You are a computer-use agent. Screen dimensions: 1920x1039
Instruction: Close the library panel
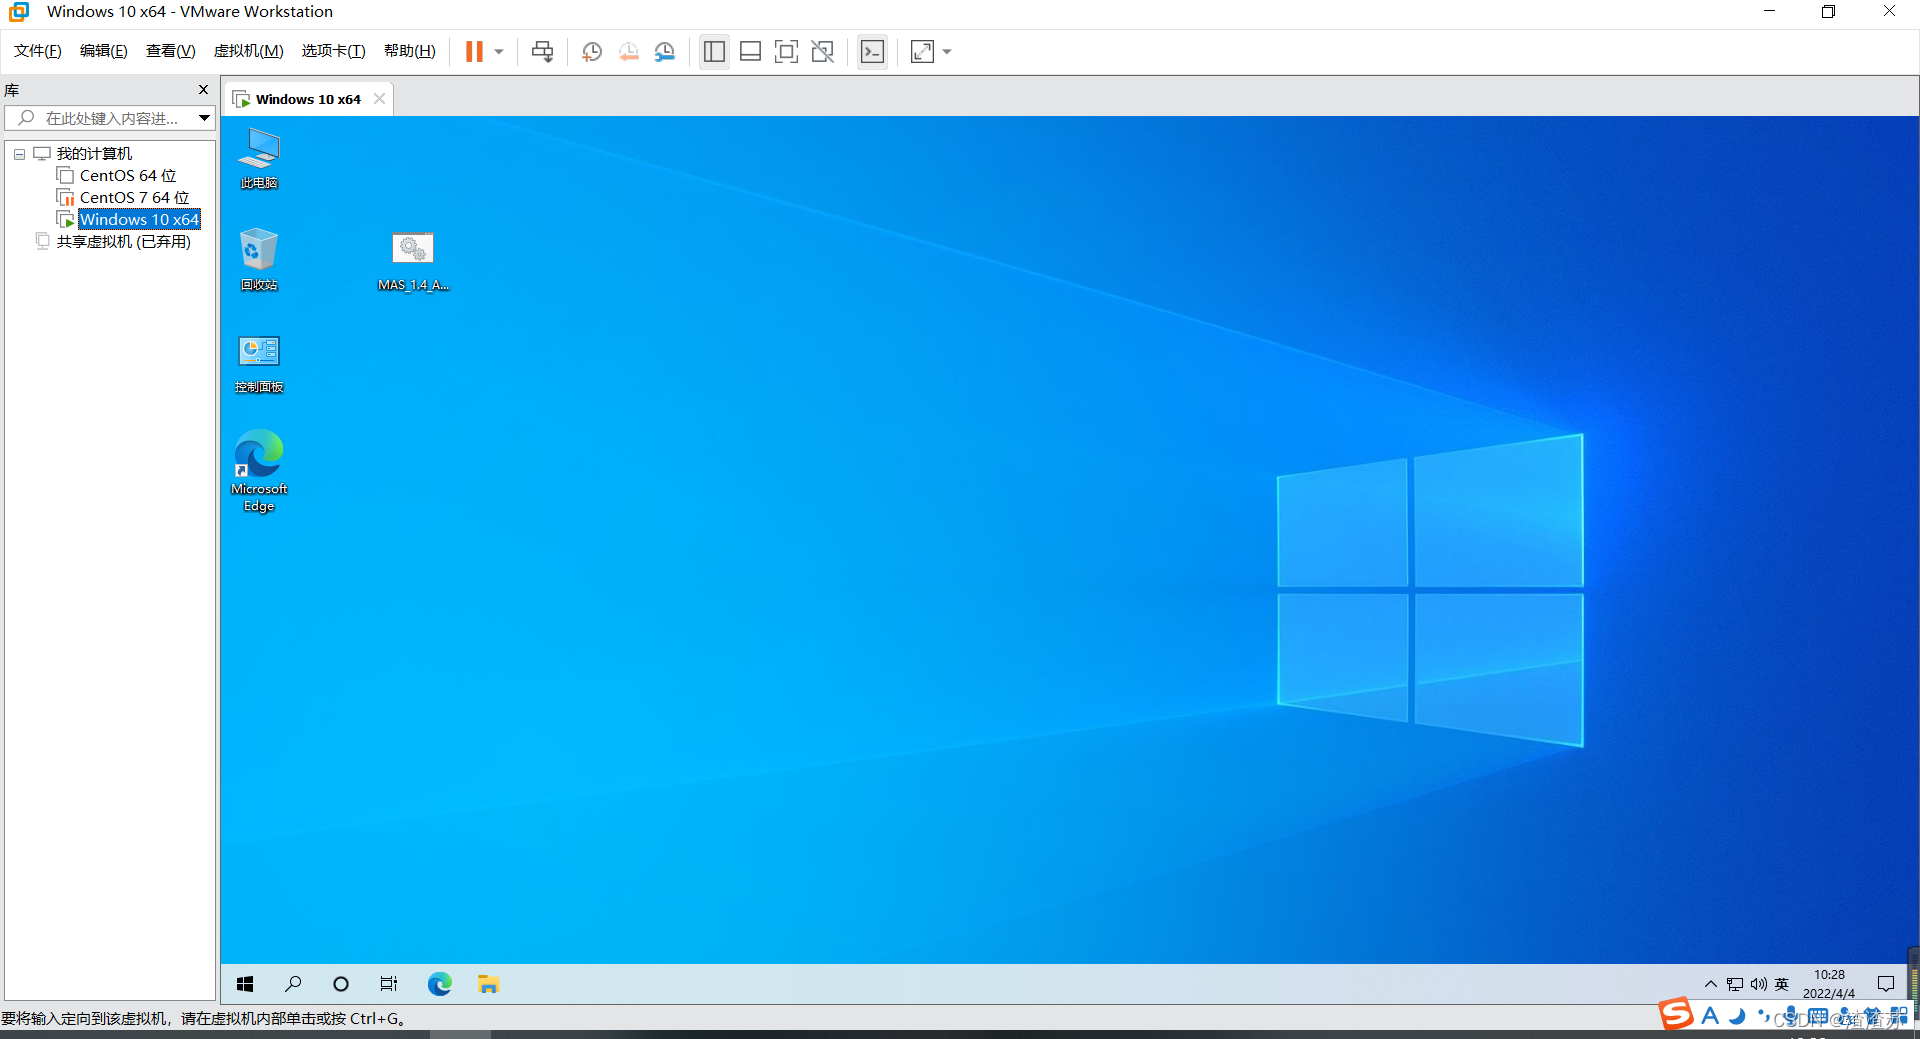coord(203,90)
